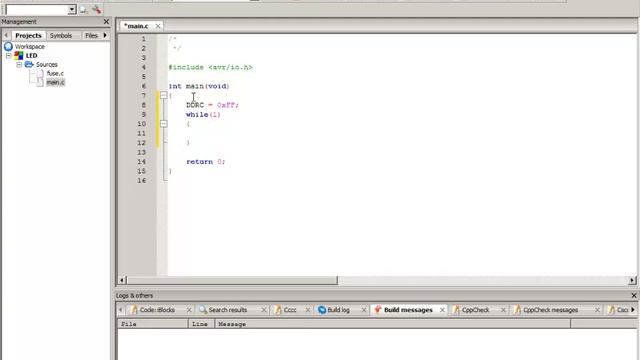640x360 pixels.
Task: Click the editor horizontal scrollbar thumb
Action: tap(232, 280)
